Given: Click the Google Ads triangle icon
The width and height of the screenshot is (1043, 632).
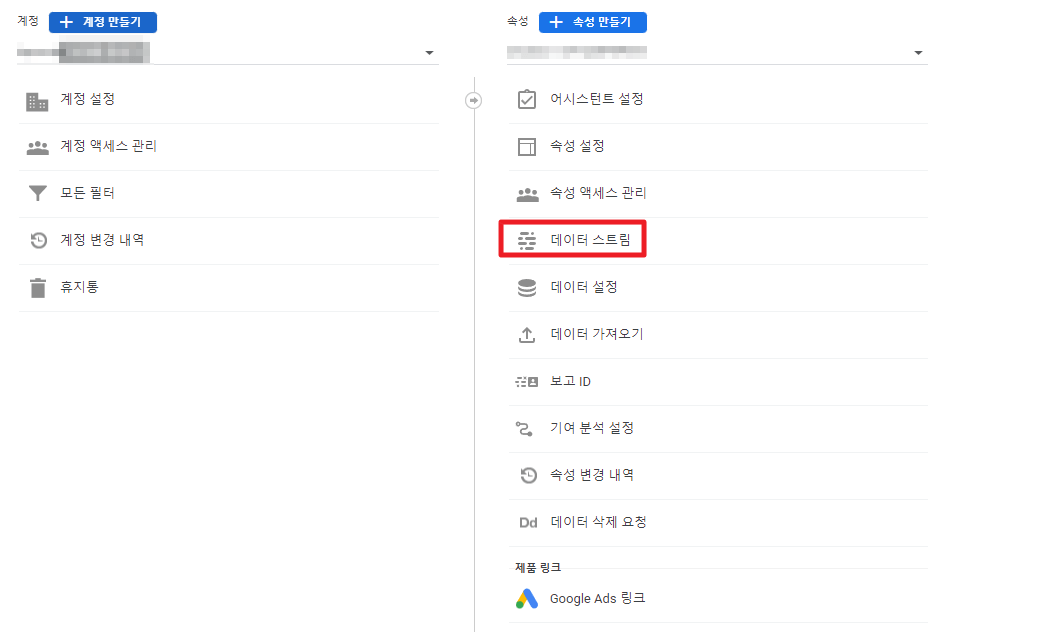Looking at the screenshot, I should [x=527, y=599].
